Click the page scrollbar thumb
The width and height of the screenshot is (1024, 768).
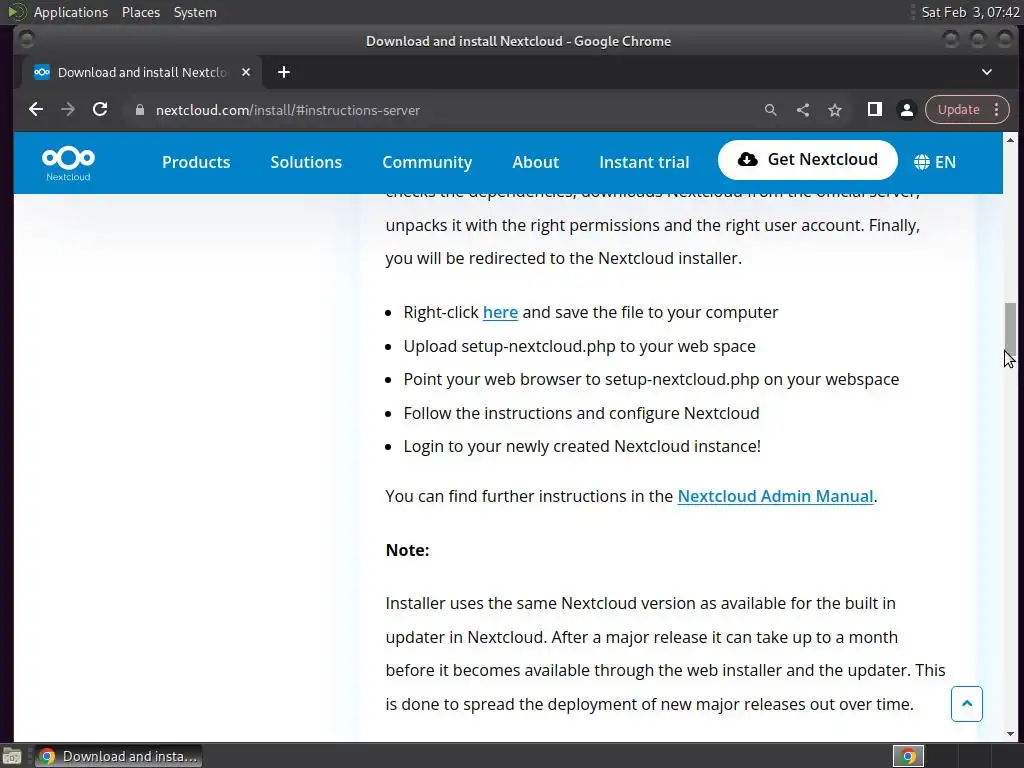click(1010, 330)
